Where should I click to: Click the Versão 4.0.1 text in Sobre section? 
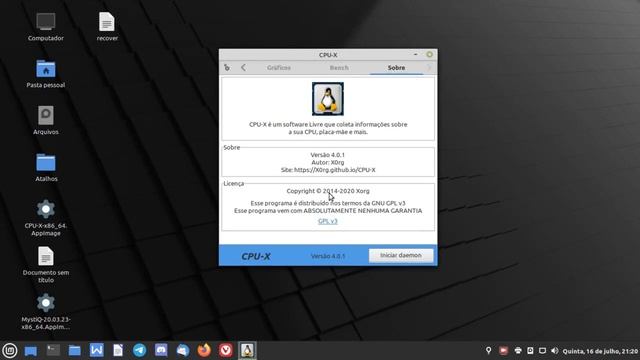328,155
